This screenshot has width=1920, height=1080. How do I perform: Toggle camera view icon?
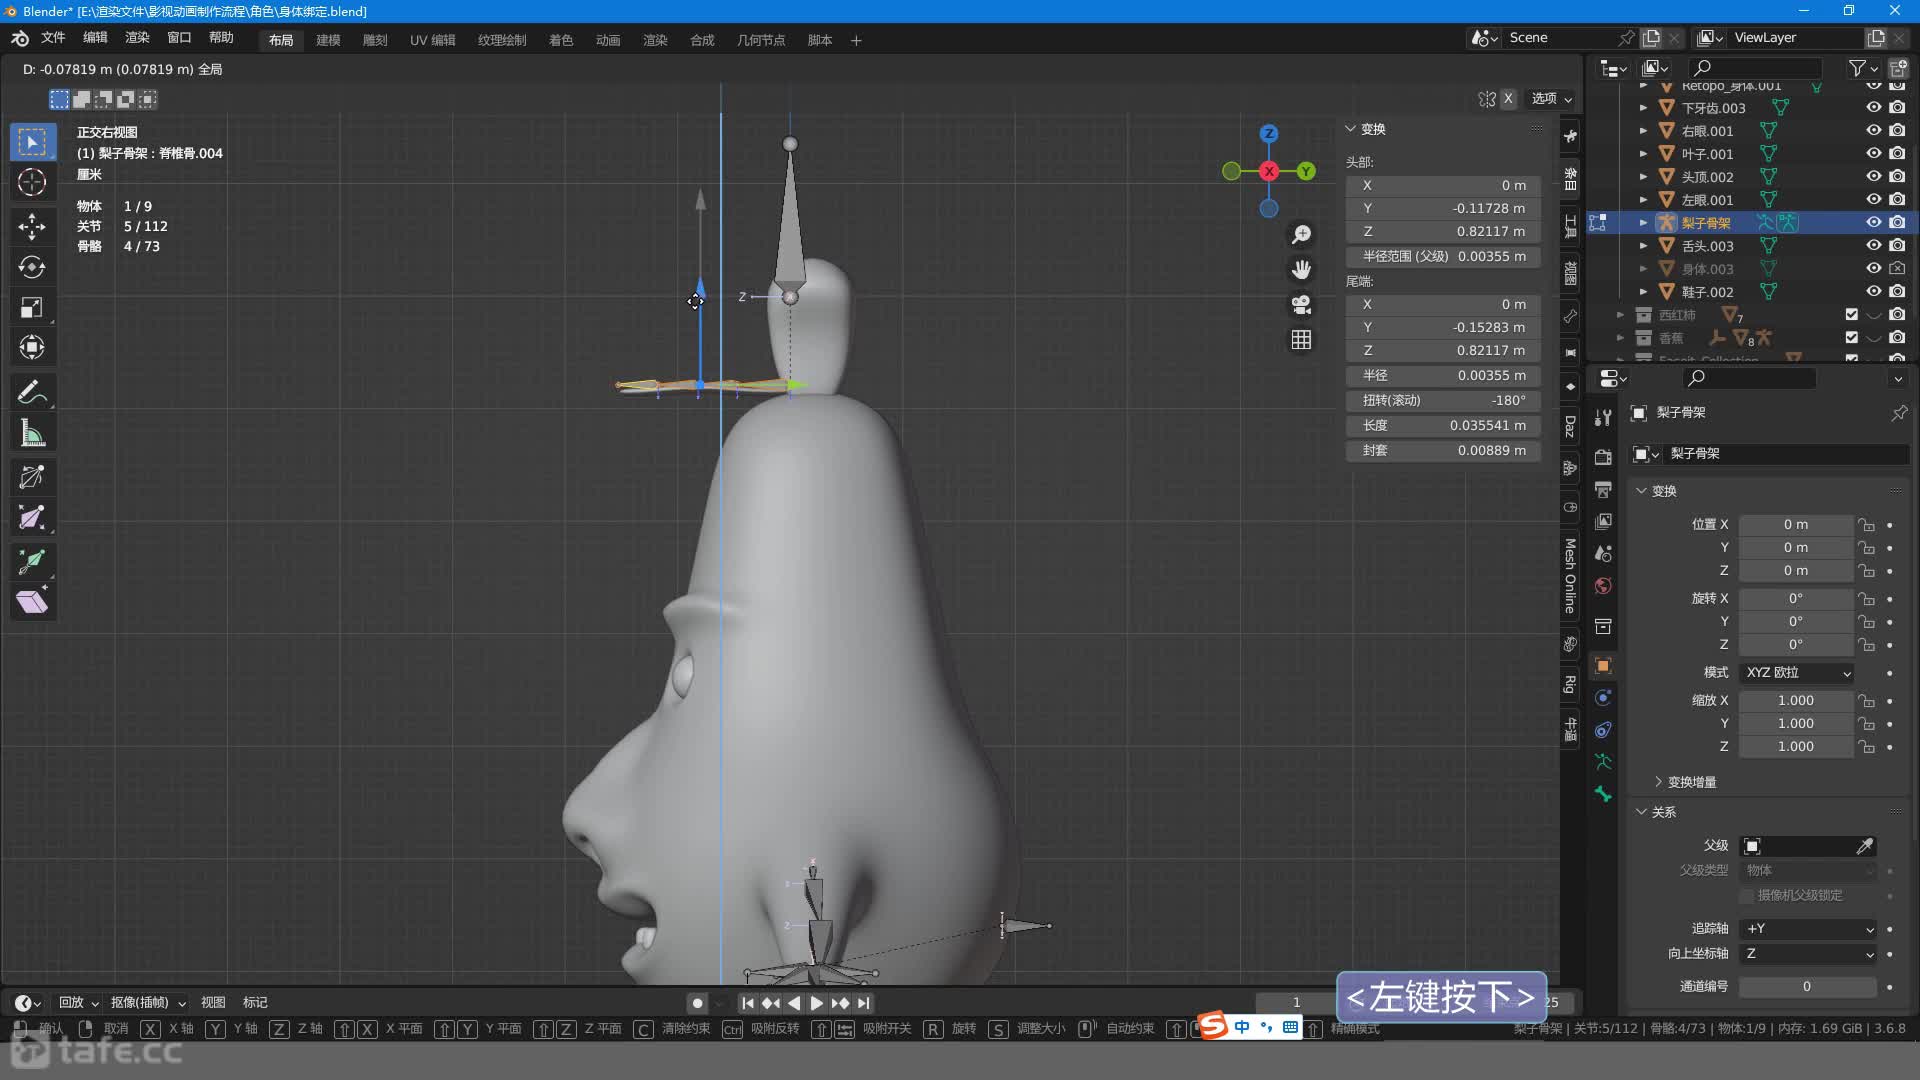coord(1301,305)
